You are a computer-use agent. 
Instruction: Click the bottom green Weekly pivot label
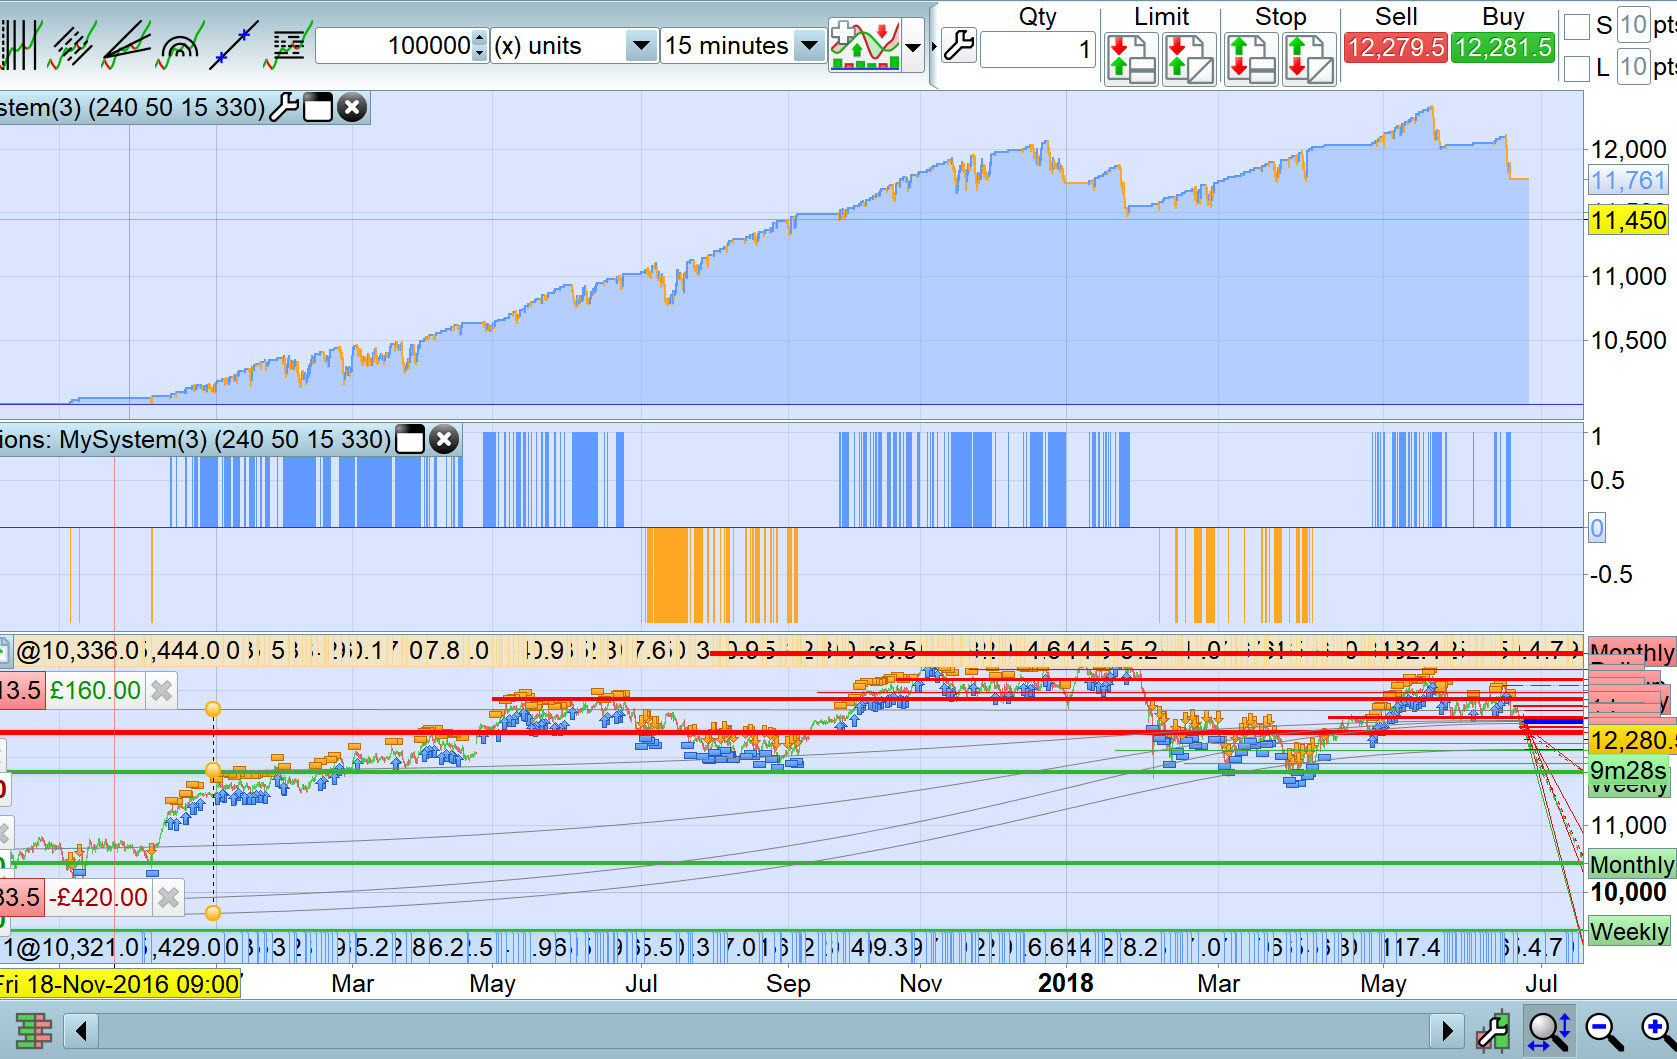pos(1629,932)
